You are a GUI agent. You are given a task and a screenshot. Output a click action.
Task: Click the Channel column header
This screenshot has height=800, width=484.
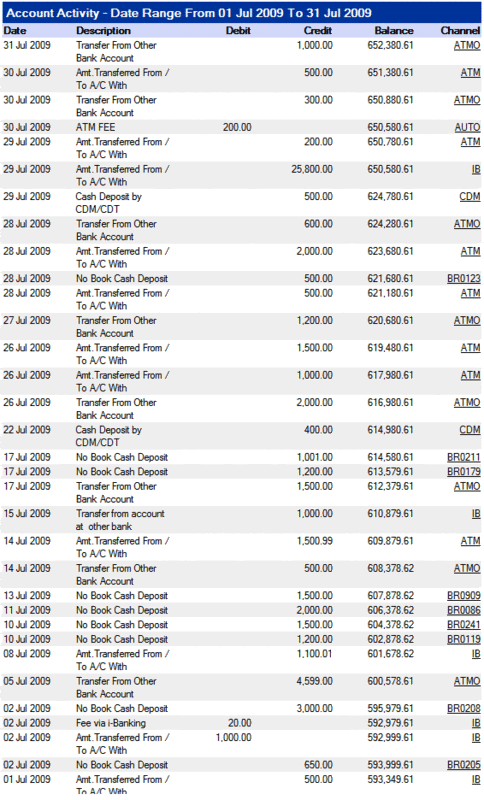[460, 31]
